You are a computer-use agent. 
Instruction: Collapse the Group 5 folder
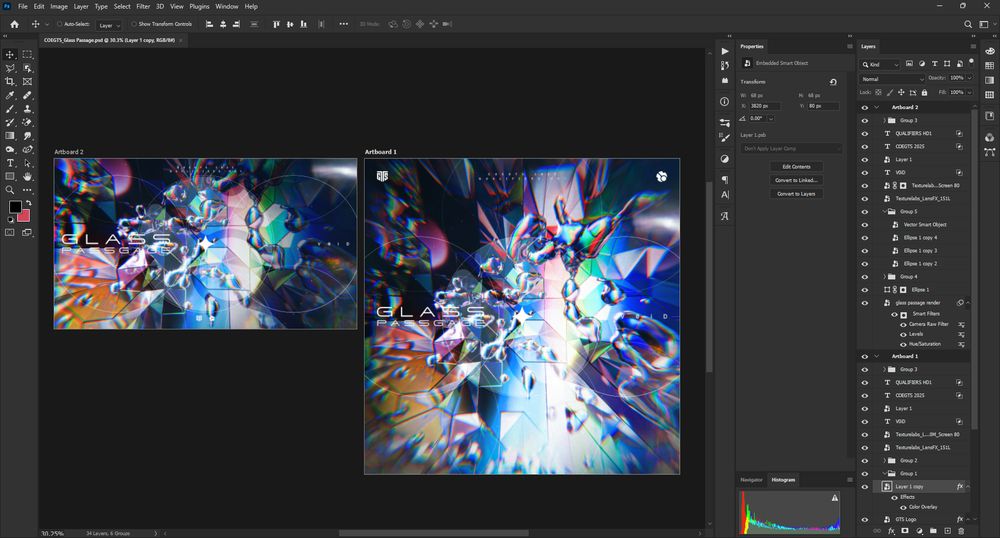point(885,212)
